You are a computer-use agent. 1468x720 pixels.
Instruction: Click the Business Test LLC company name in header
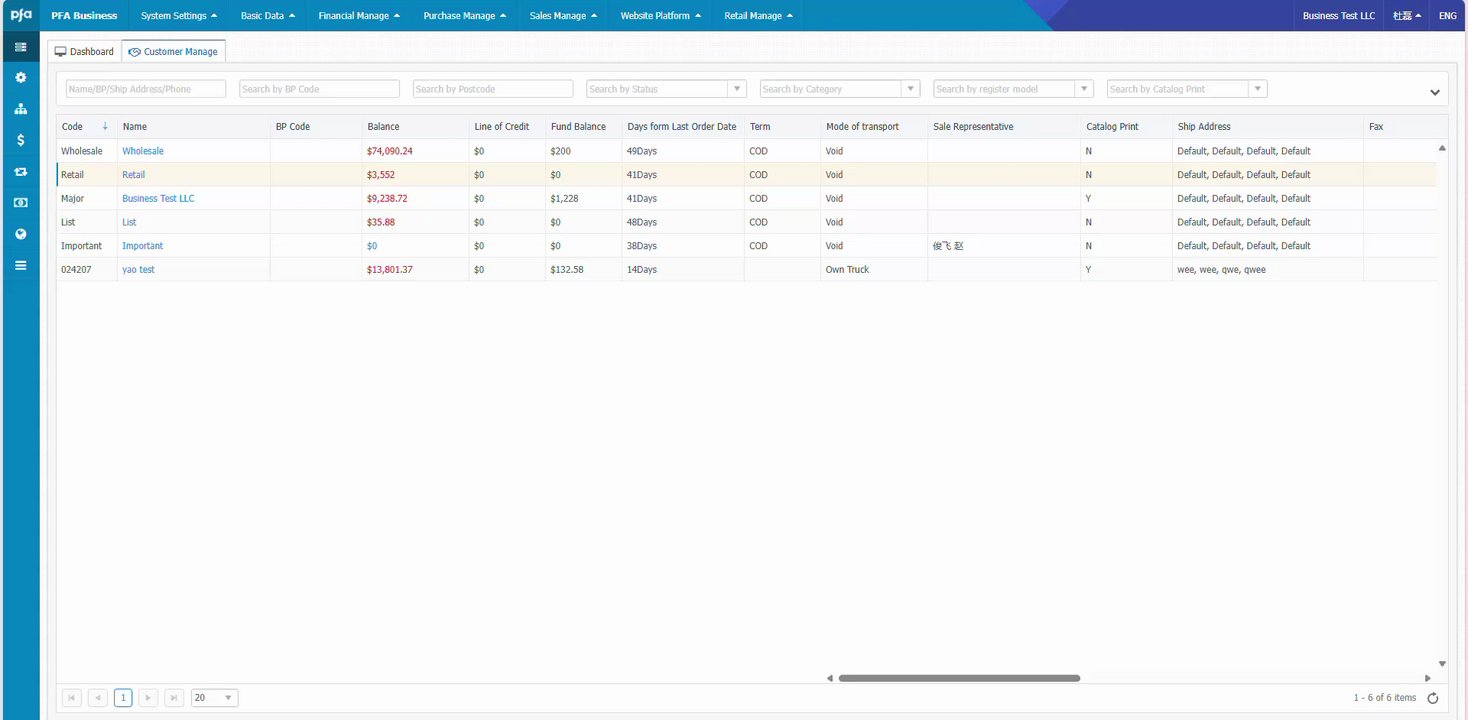(x=1339, y=16)
